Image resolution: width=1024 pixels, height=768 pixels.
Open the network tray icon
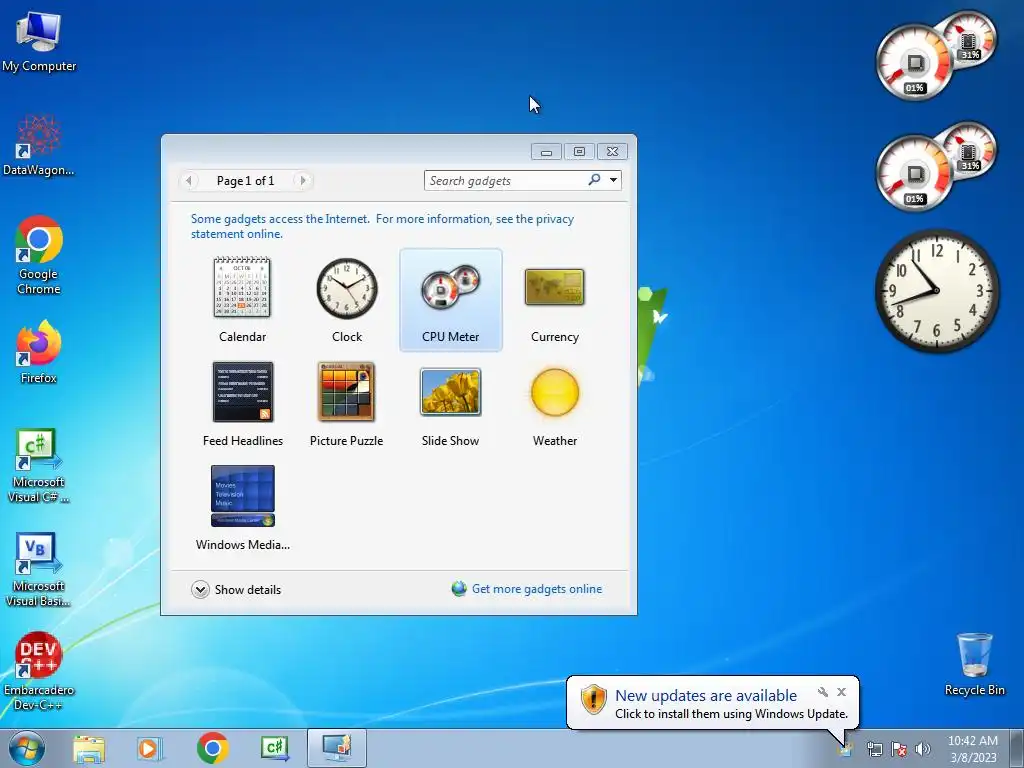click(874, 749)
